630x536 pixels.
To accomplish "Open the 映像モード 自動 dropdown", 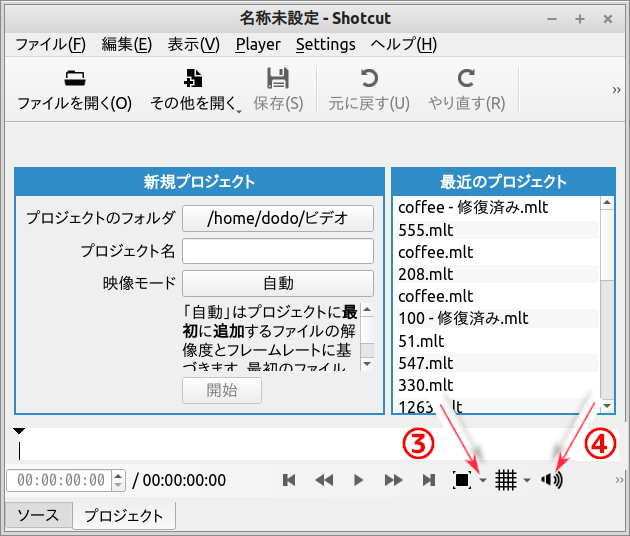I will click(277, 283).
